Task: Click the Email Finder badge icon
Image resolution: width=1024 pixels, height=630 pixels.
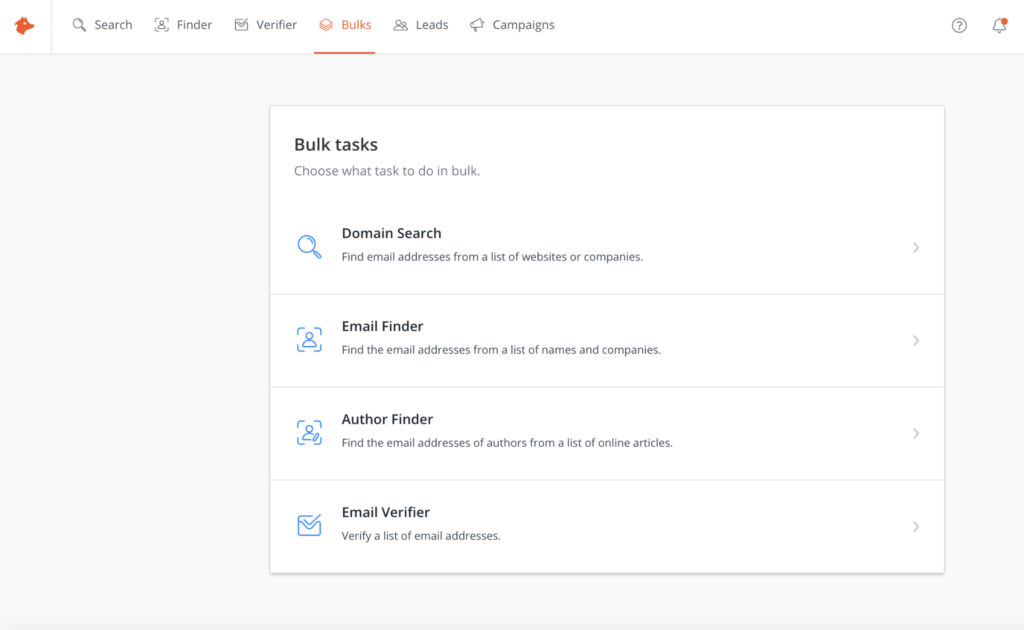Action: coord(309,338)
